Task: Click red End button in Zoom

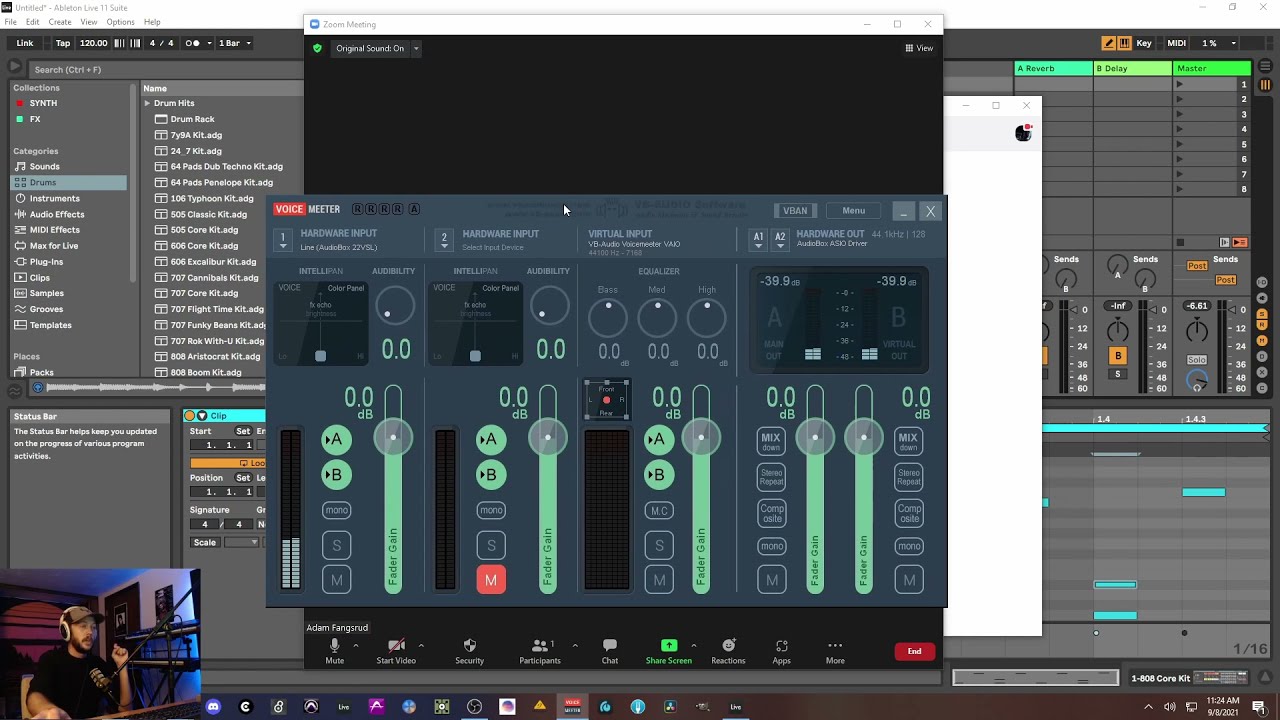Action: point(914,651)
